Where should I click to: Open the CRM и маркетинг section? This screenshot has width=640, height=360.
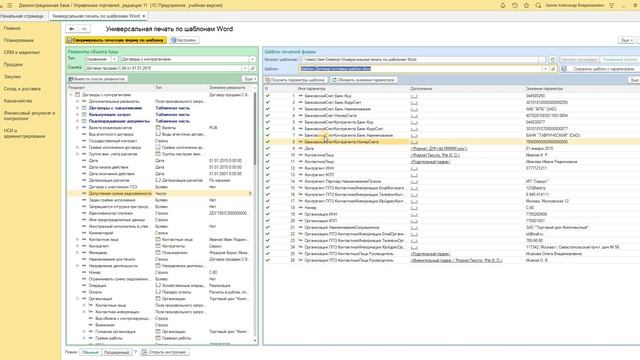coord(22,52)
